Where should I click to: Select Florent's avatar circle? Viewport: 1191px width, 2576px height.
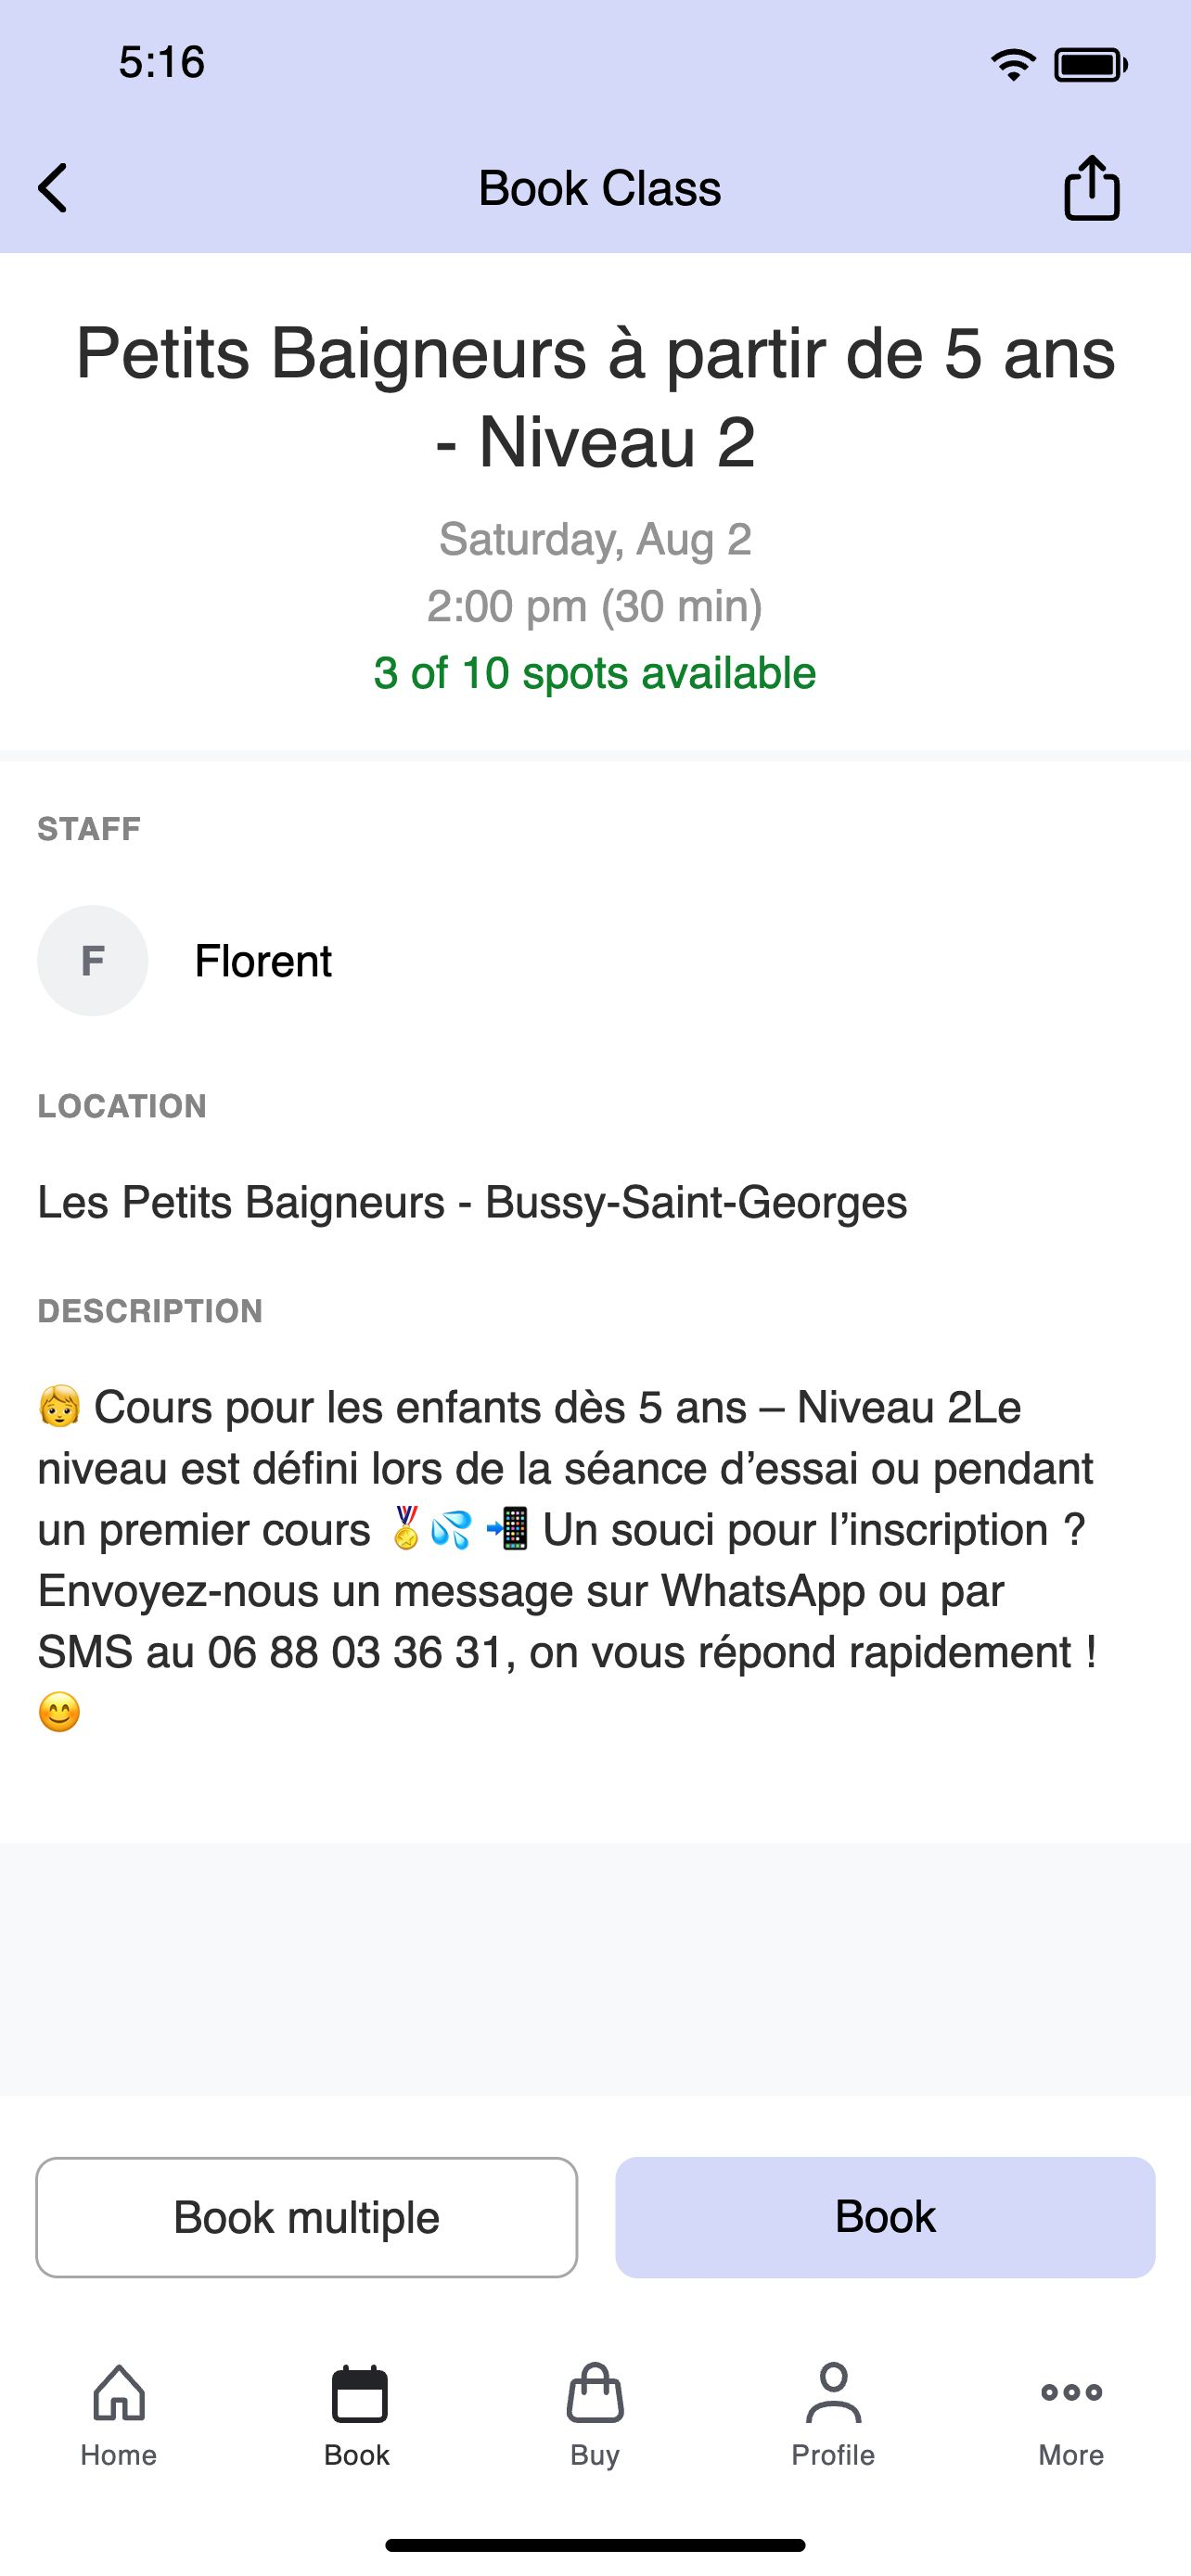coord(93,960)
